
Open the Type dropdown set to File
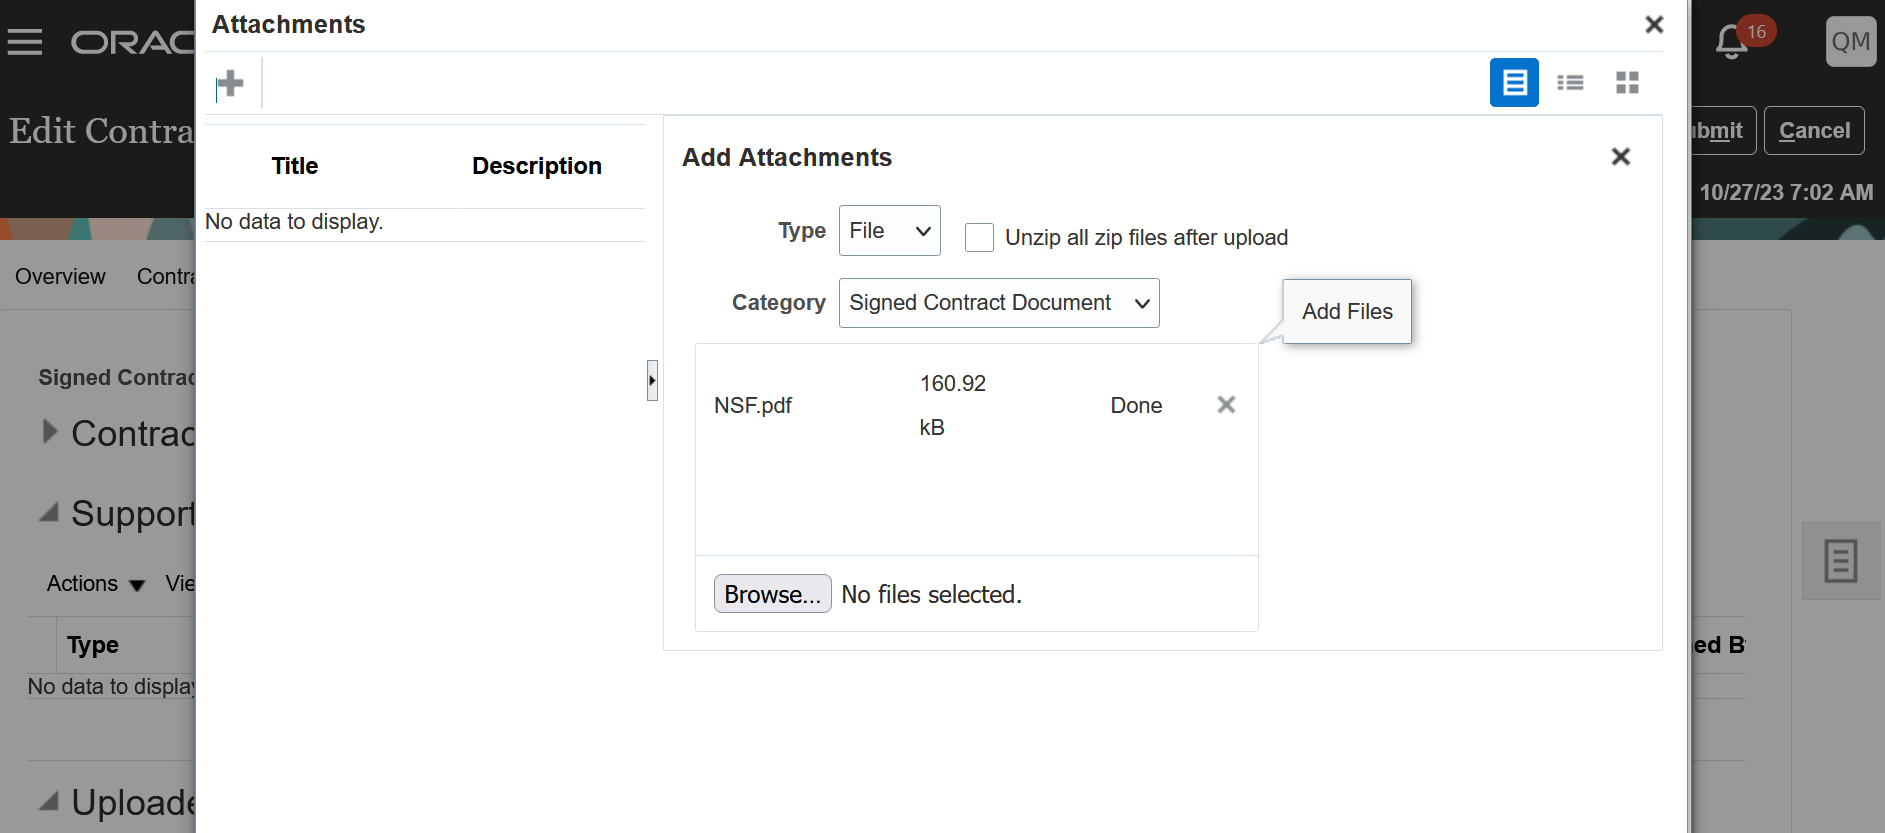pyautogui.click(x=889, y=231)
